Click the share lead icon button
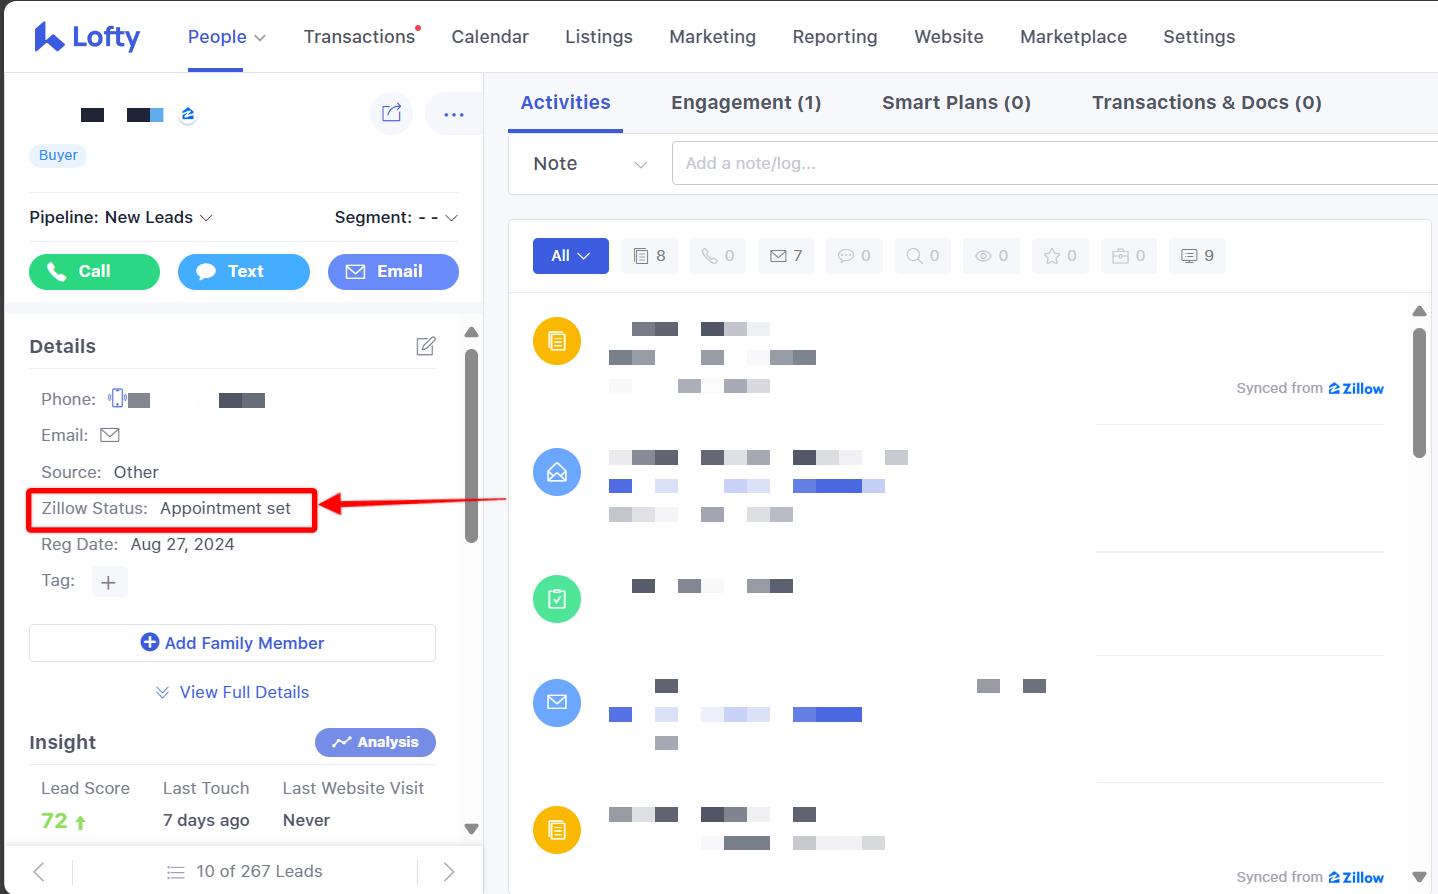The height and width of the screenshot is (894, 1438). 391,113
